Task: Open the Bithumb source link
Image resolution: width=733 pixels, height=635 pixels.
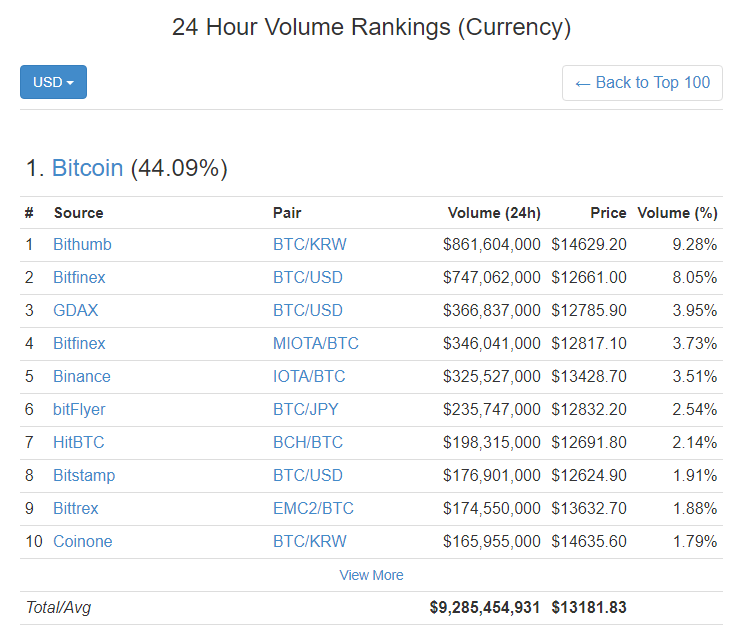Action: (x=82, y=244)
